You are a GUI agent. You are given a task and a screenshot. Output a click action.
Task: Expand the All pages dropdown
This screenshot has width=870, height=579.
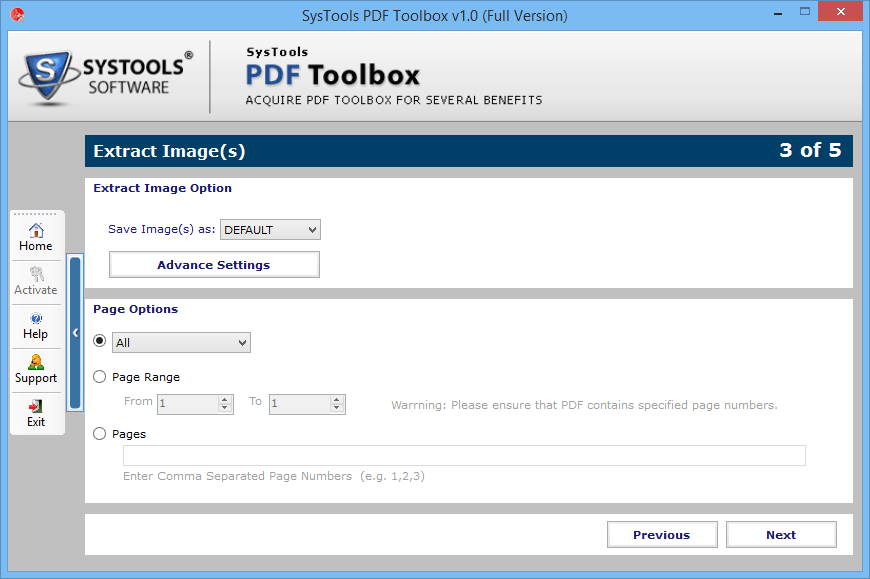coord(181,343)
